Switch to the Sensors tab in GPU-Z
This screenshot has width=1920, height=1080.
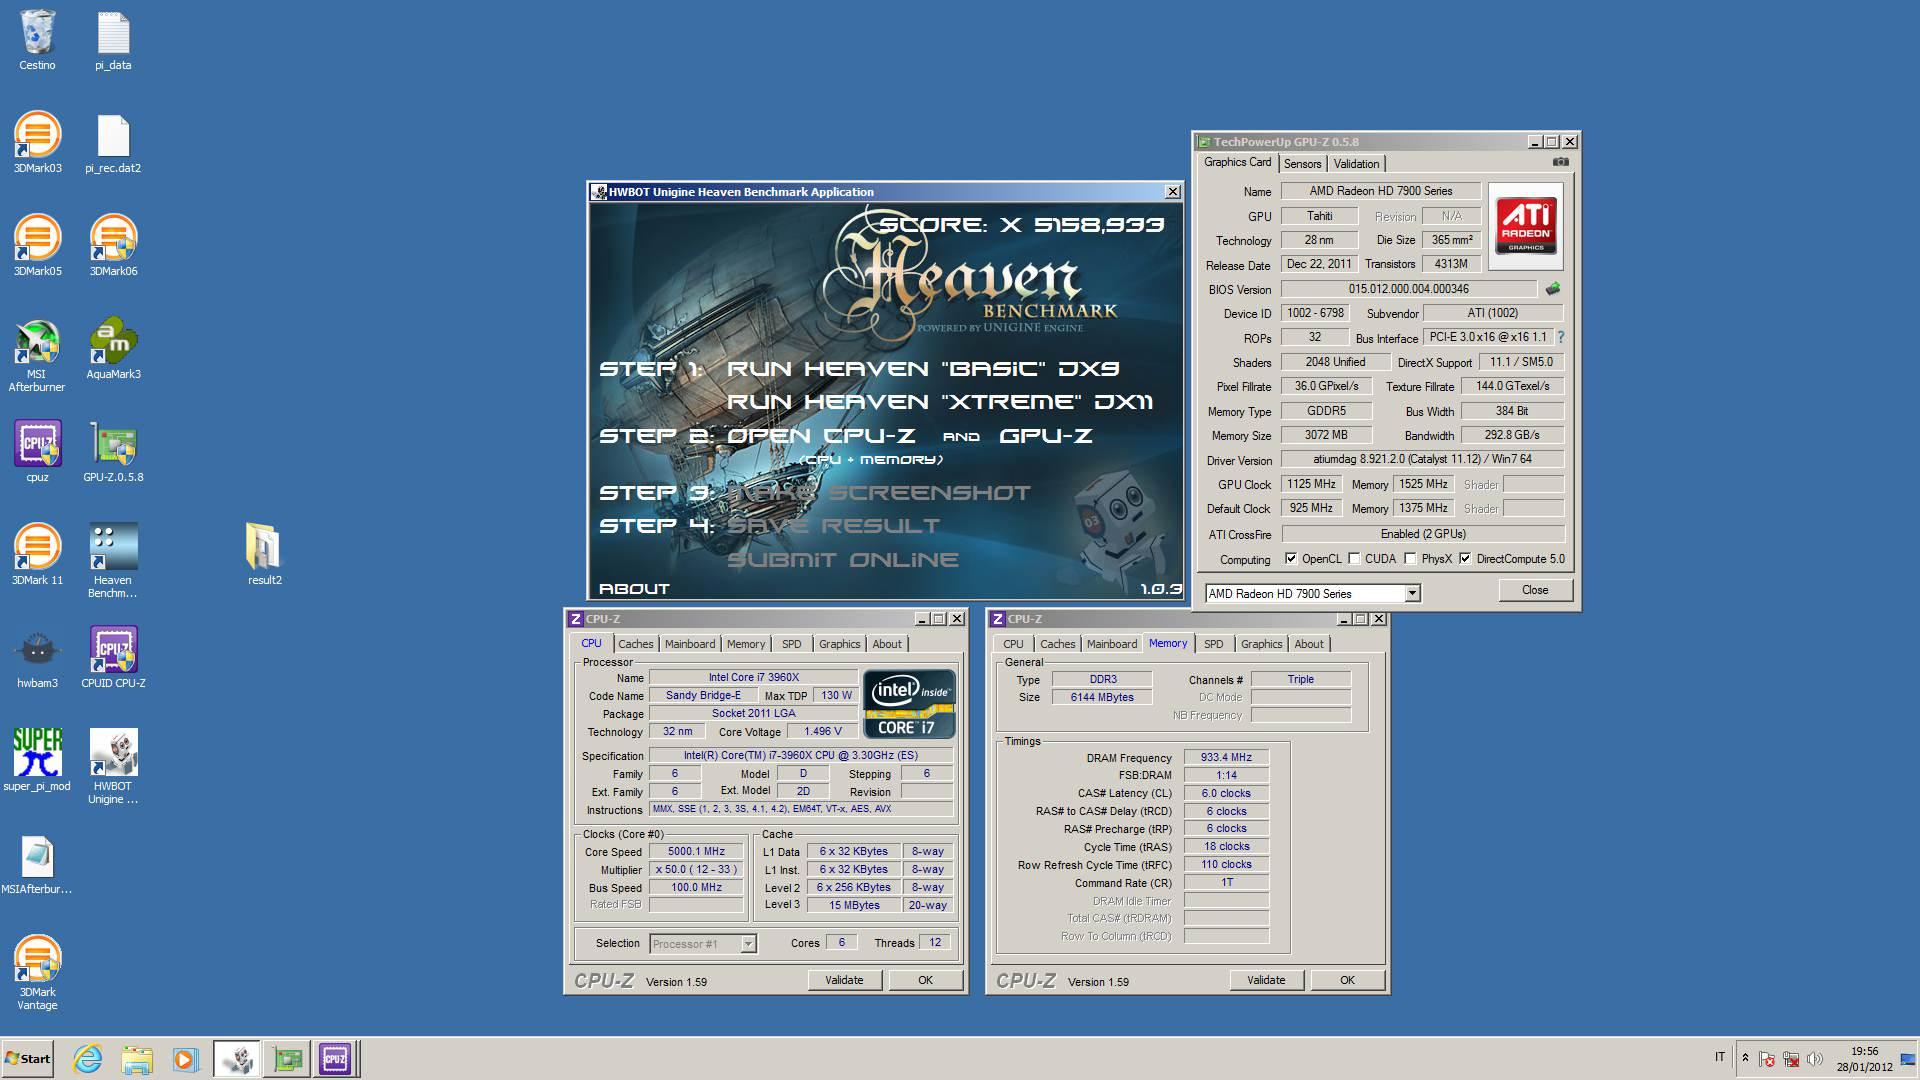(x=1302, y=164)
